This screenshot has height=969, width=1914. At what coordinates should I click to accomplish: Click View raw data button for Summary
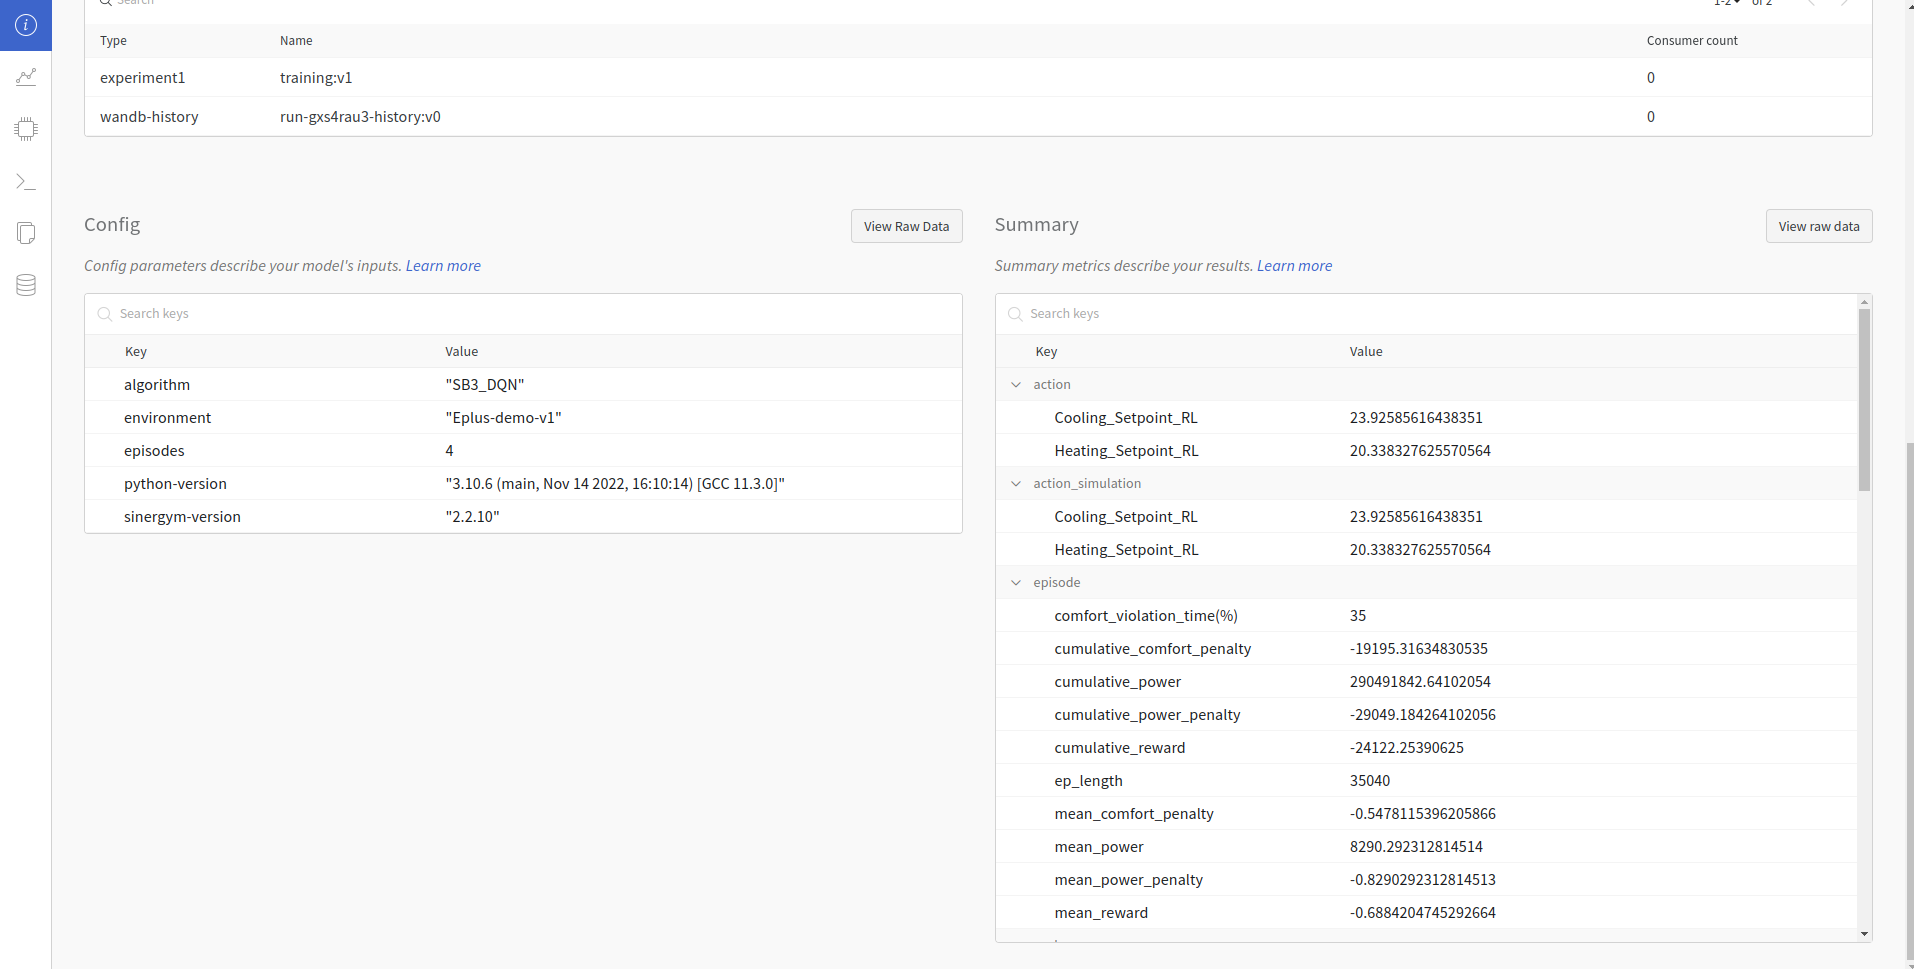click(x=1819, y=226)
